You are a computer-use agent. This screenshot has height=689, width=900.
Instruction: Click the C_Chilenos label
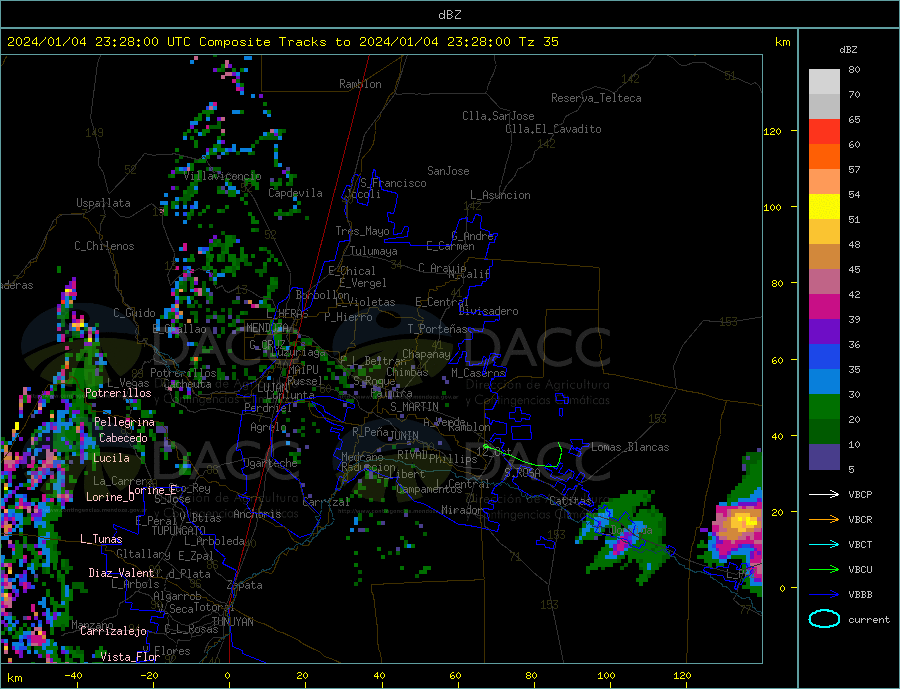tap(104, 246)
